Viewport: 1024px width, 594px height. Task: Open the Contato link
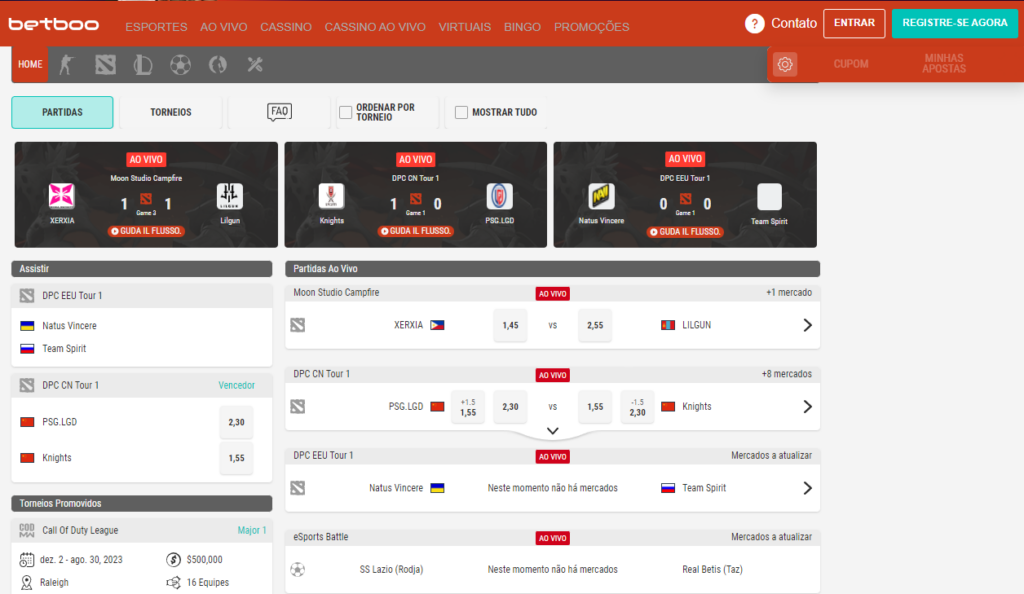793,23
